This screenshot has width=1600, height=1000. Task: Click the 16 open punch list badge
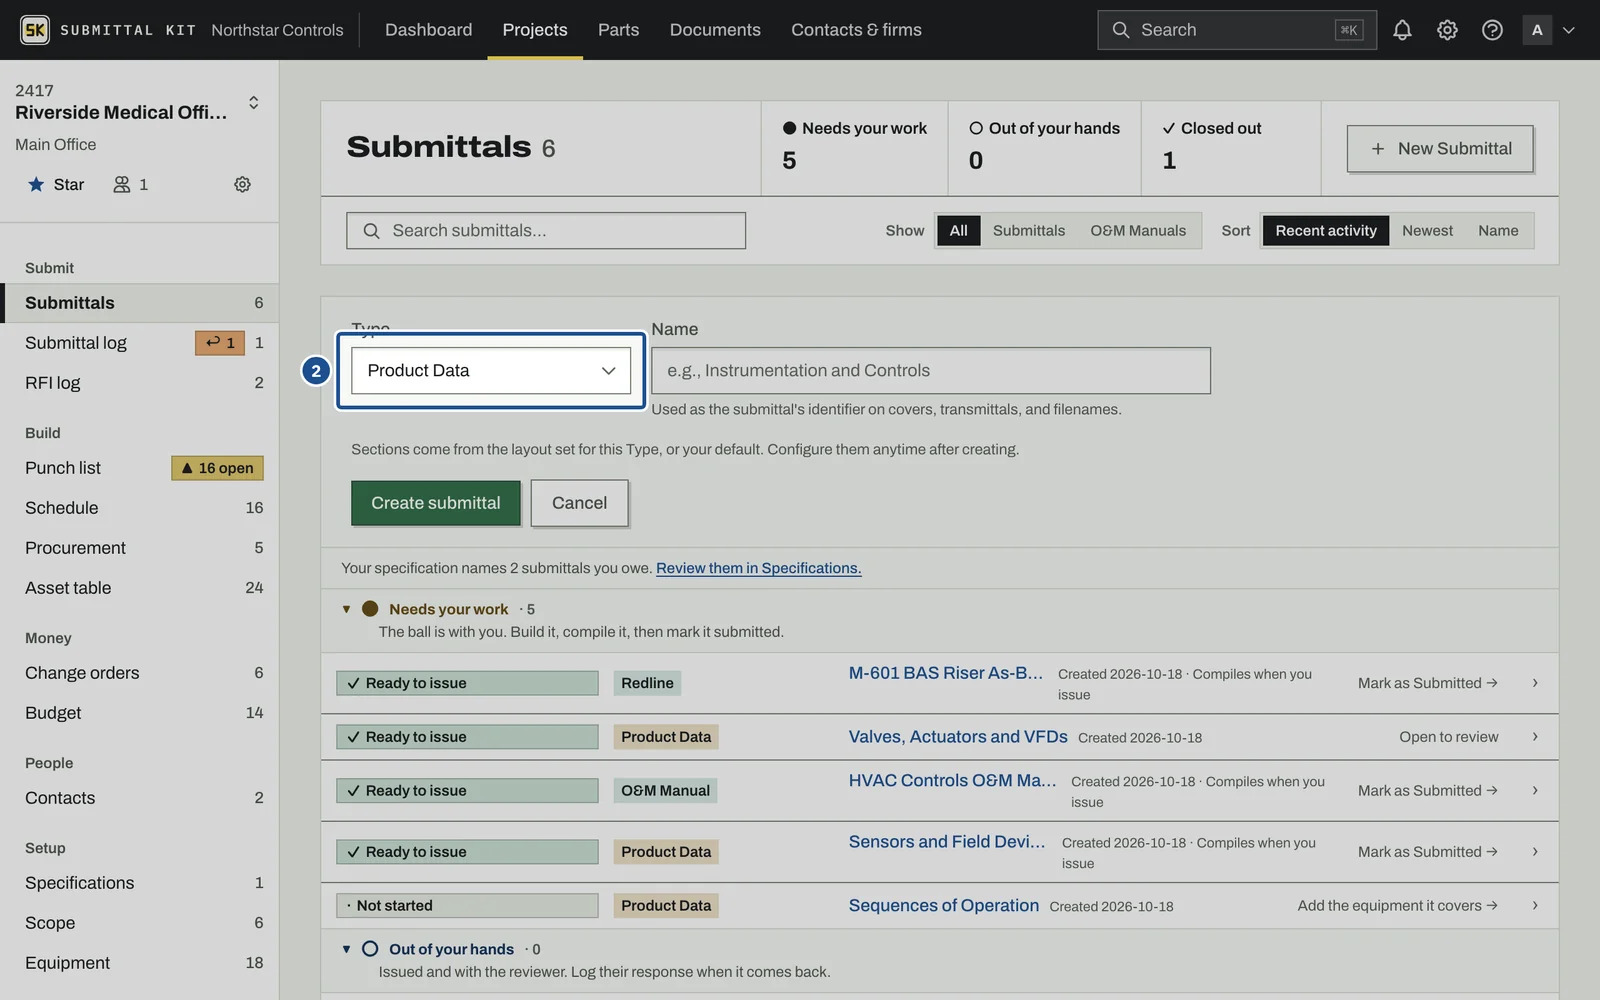[x=217, y=468]
